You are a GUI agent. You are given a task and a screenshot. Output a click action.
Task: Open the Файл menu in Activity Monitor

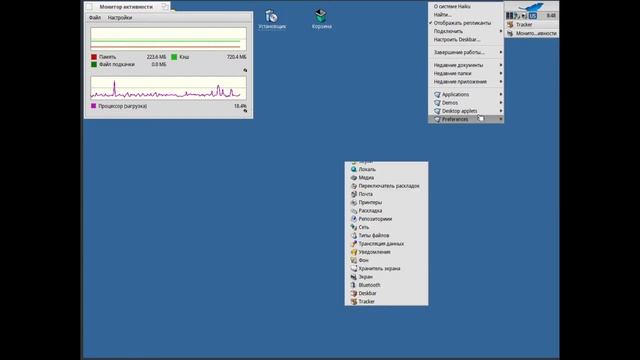tap(95, 18)
